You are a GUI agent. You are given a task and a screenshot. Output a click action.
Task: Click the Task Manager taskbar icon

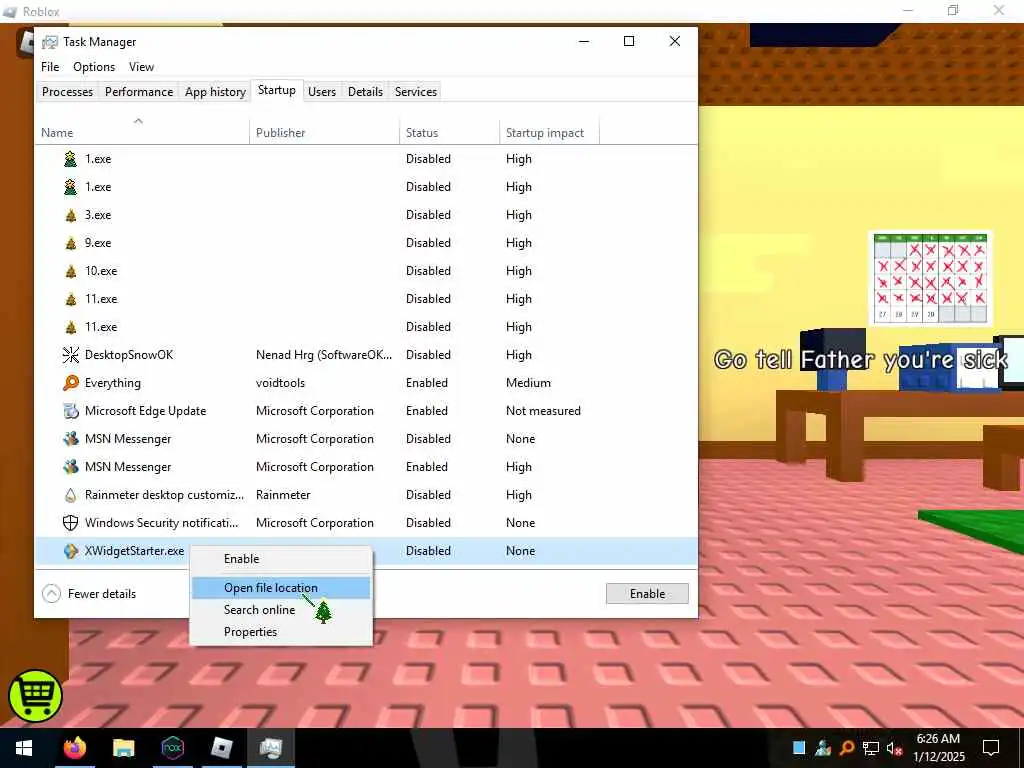click(x=270, y=748)
